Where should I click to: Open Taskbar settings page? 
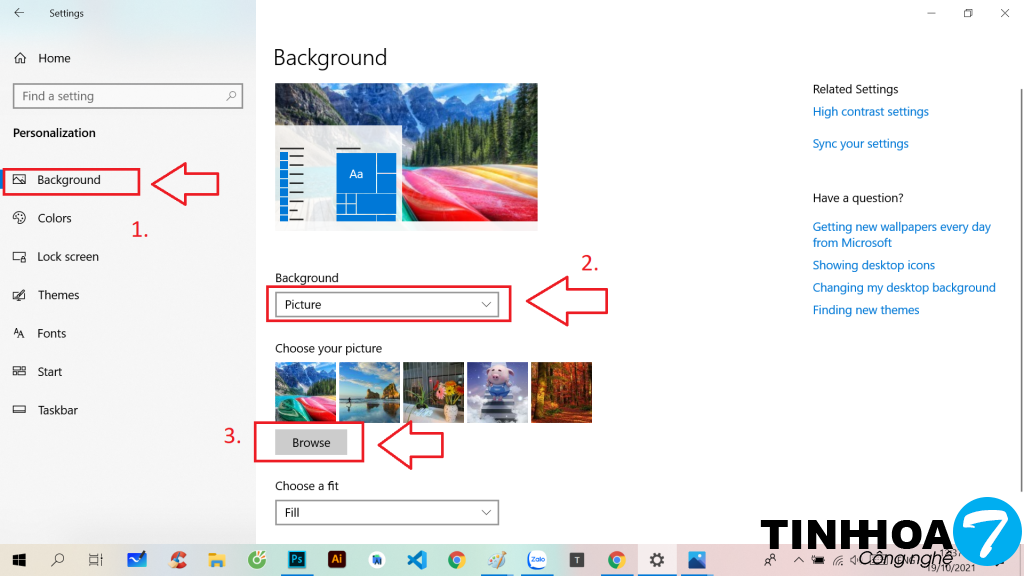coord(57,410)
